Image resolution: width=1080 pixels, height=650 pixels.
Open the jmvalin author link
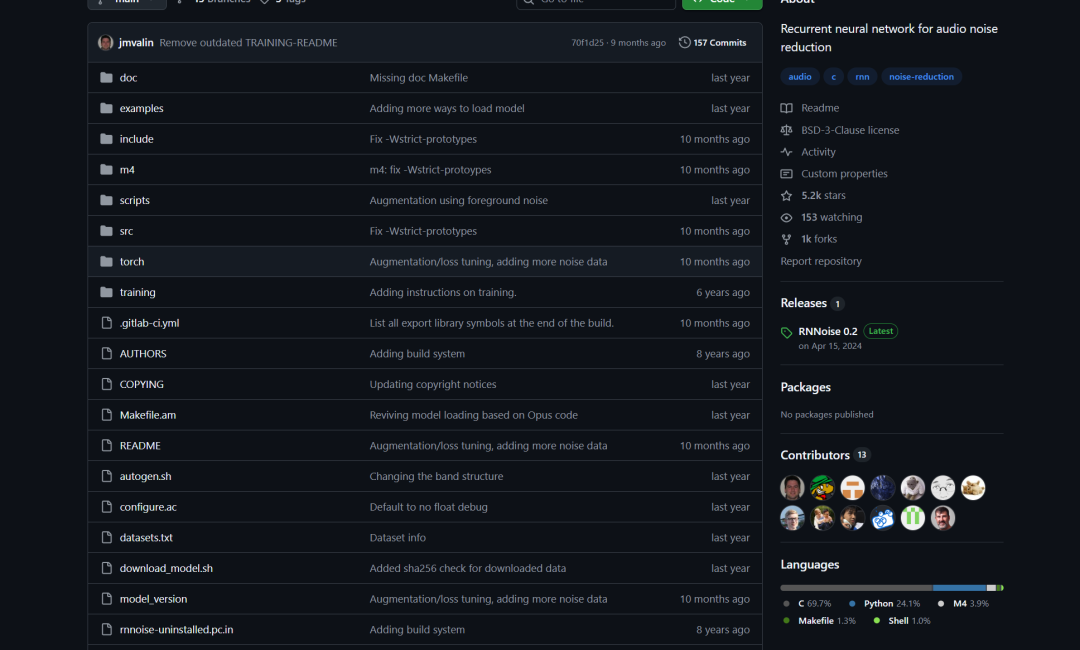pos(136,43)
